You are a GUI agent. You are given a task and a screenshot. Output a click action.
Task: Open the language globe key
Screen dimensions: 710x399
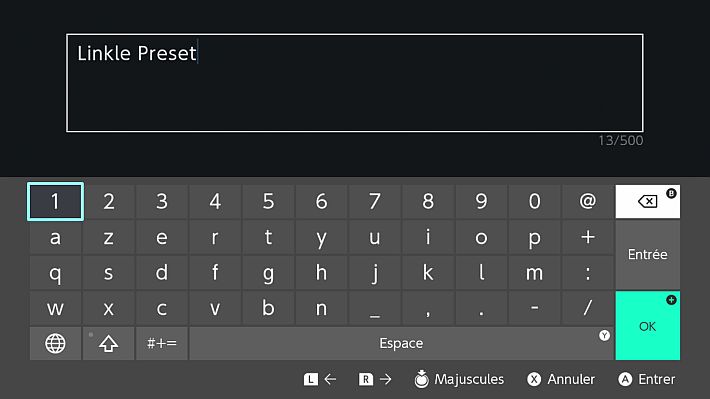[55, 343]
